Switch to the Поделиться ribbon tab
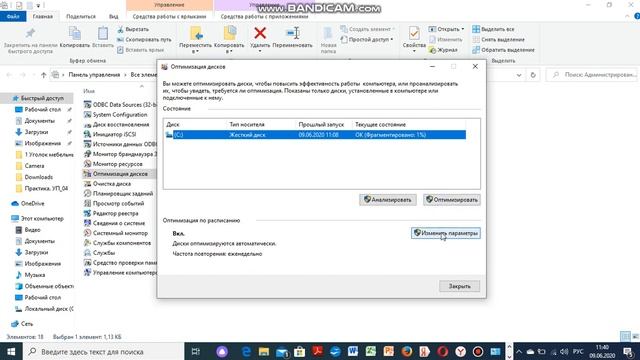Viewport: 640px width, 360px height. point(81,17)
